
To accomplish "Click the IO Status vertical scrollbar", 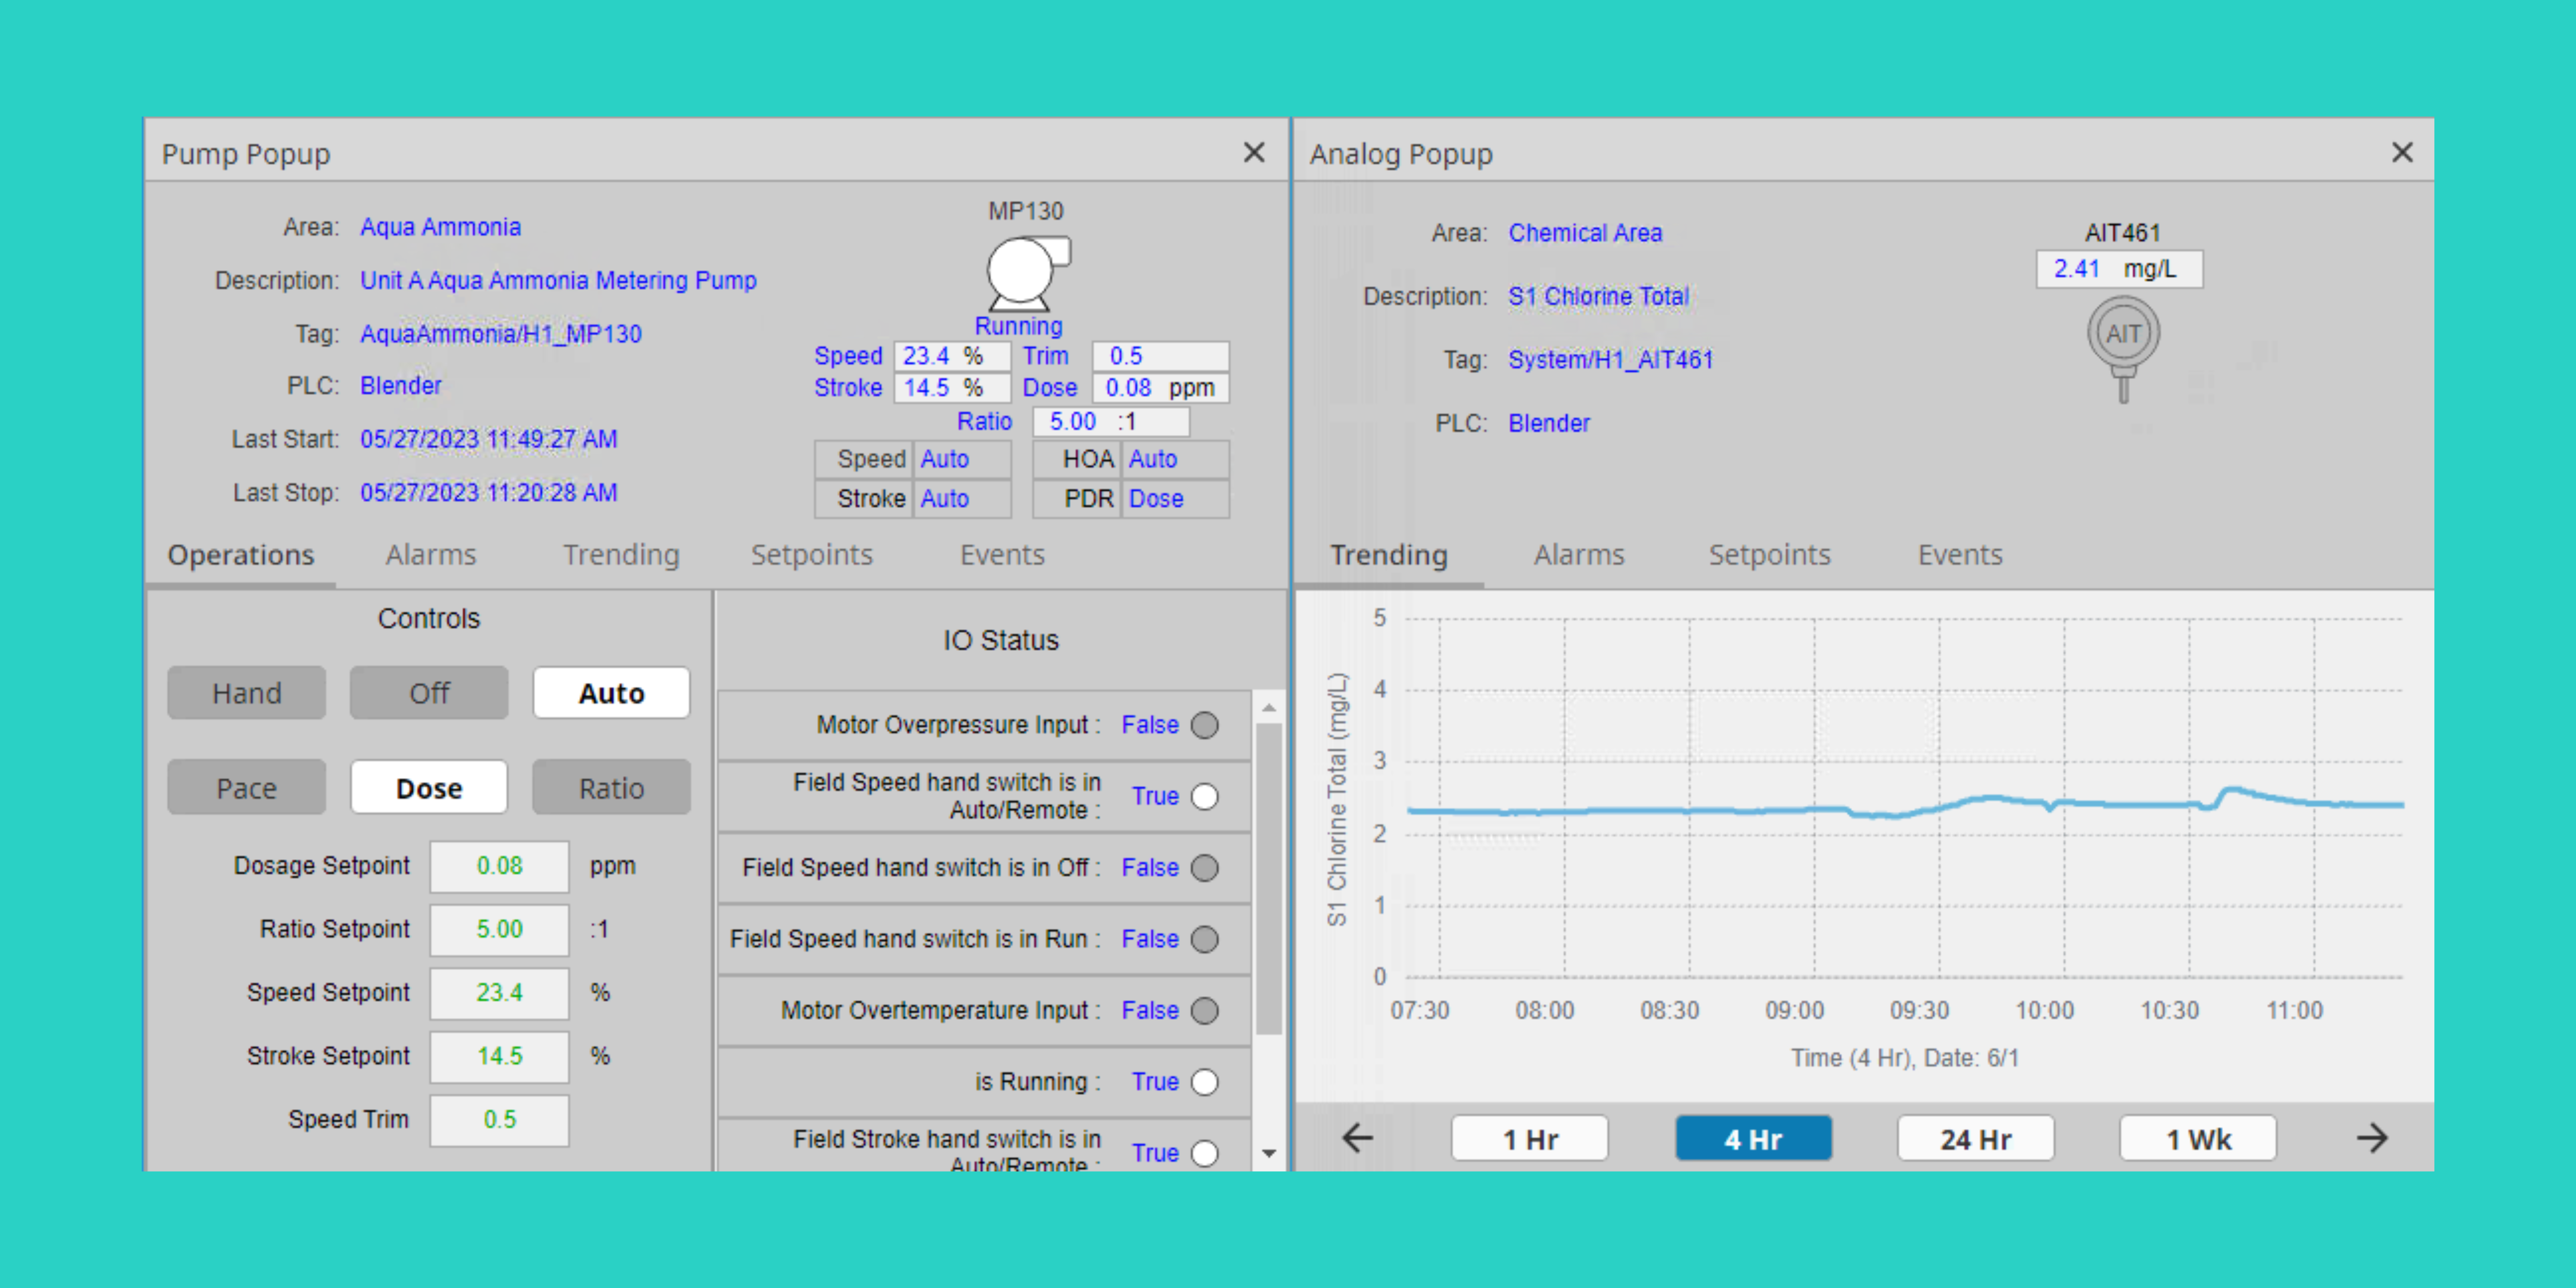I will [1269, 880].
